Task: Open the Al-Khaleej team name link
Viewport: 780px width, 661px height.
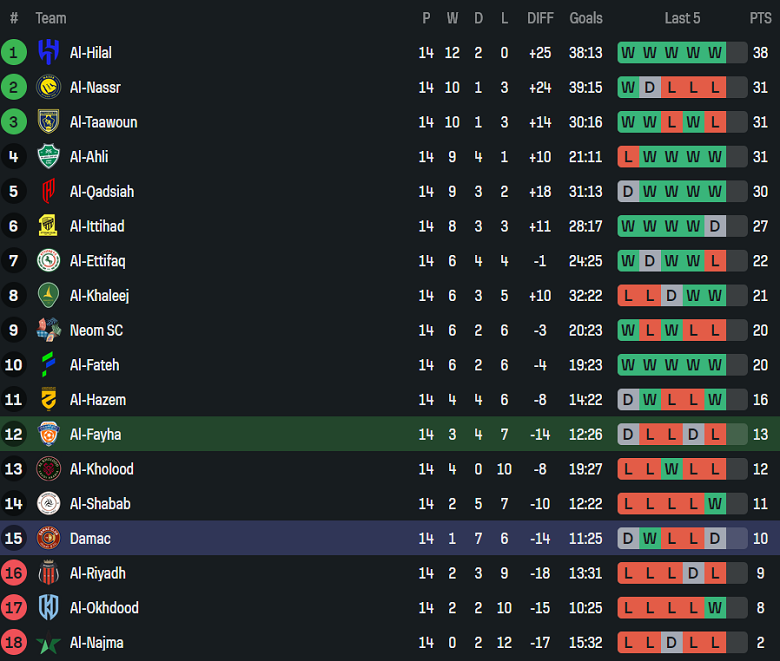Action: (99, 296)
